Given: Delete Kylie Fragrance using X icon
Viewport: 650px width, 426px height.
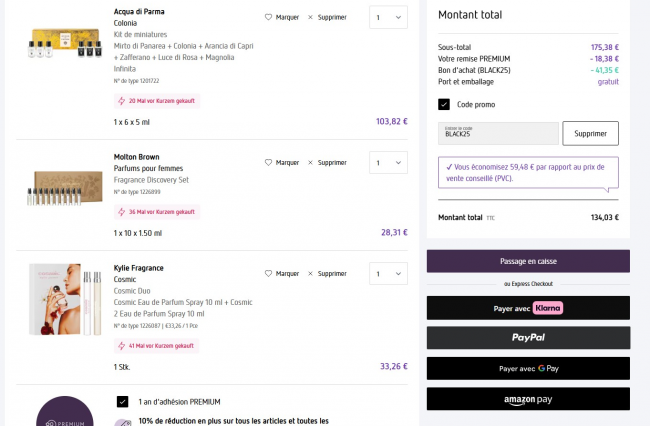Looking at the screenshot, I should 310,273.
